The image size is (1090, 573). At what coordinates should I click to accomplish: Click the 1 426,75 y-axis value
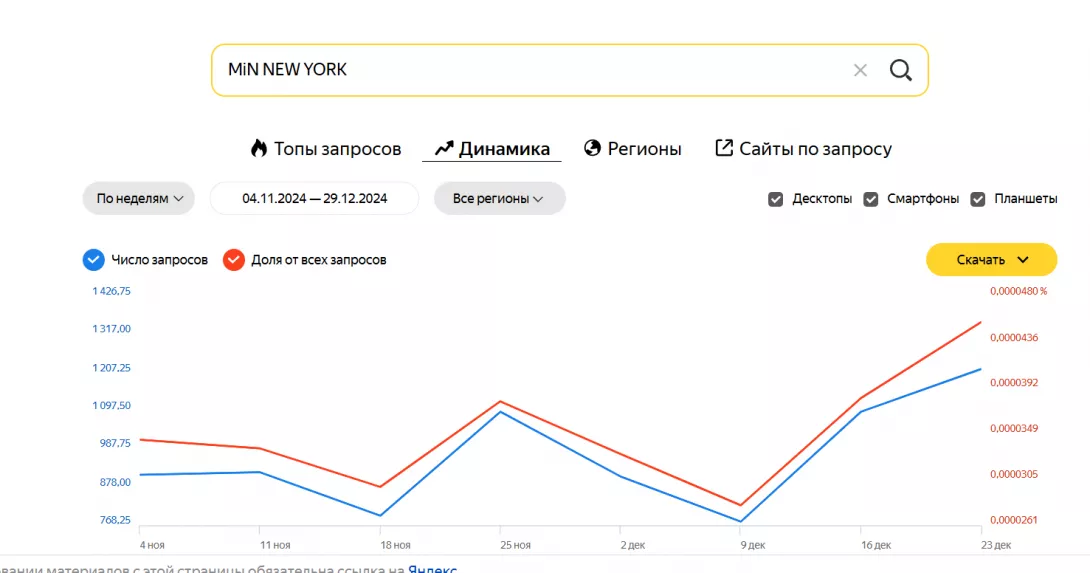(111, 291)
